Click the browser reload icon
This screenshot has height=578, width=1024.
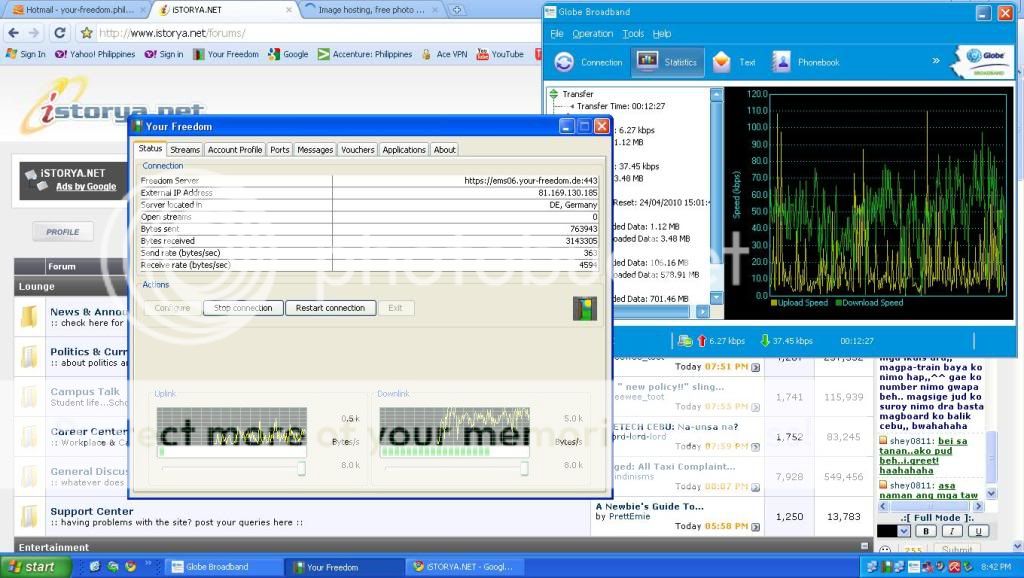(x=60, y=33)
